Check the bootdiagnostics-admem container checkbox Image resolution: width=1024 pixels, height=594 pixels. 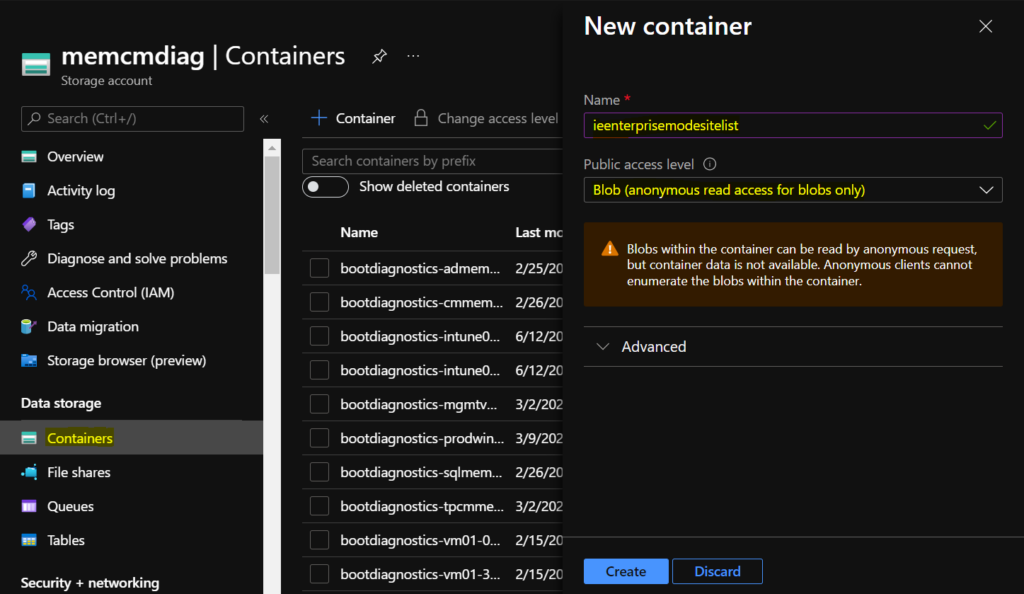click(319, 268)
